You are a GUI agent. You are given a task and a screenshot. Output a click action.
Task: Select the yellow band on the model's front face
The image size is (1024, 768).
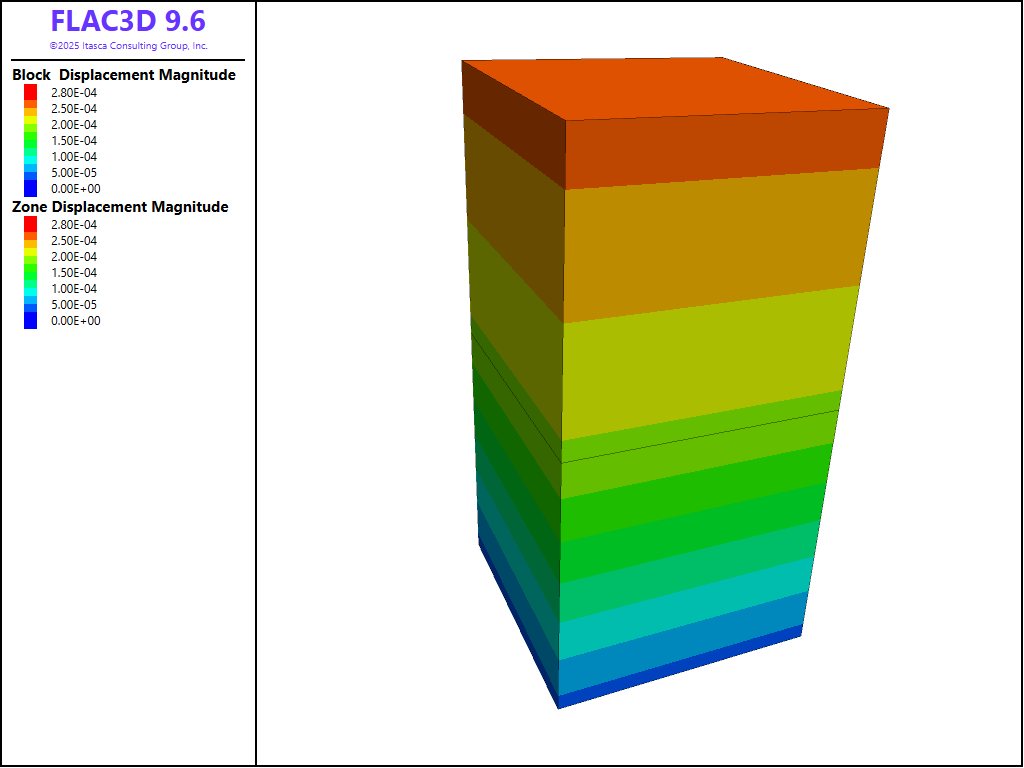700,360
